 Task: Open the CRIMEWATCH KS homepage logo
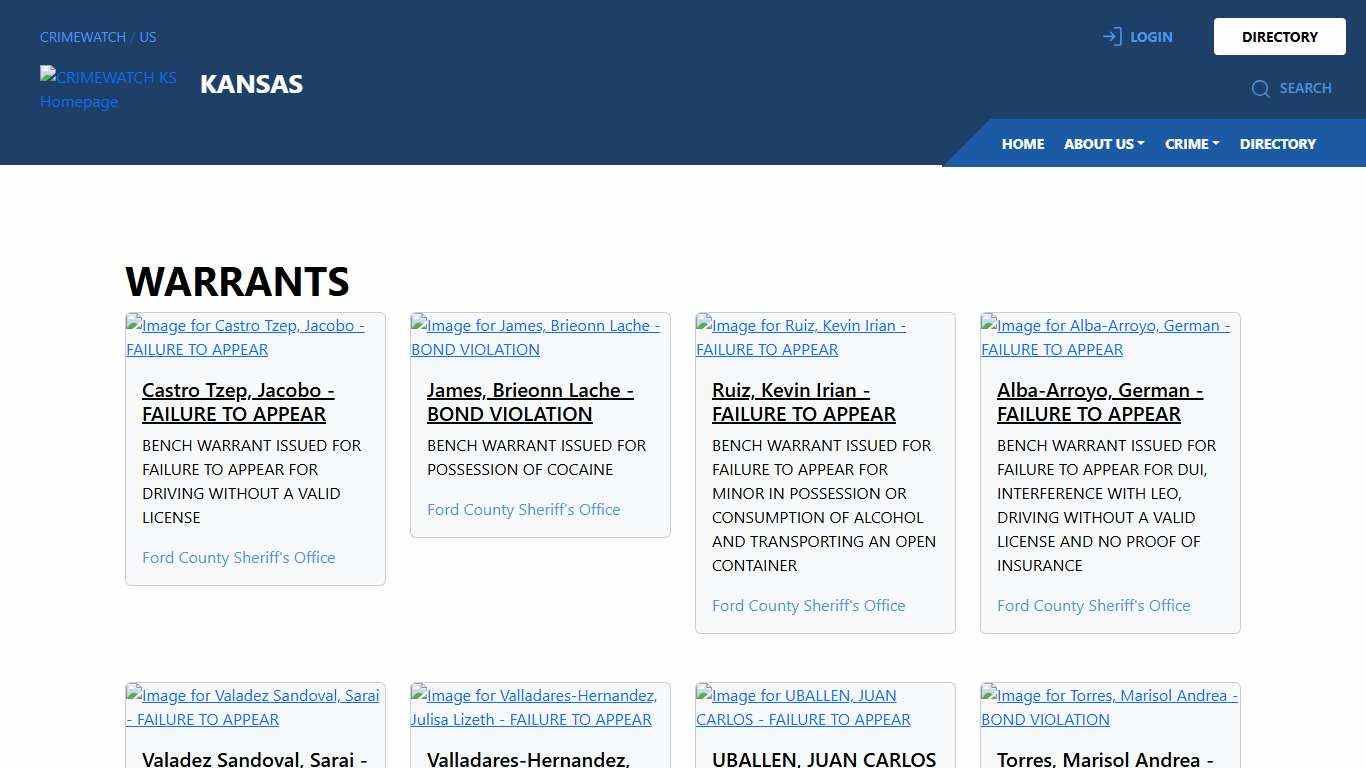[x=108, y=89]
